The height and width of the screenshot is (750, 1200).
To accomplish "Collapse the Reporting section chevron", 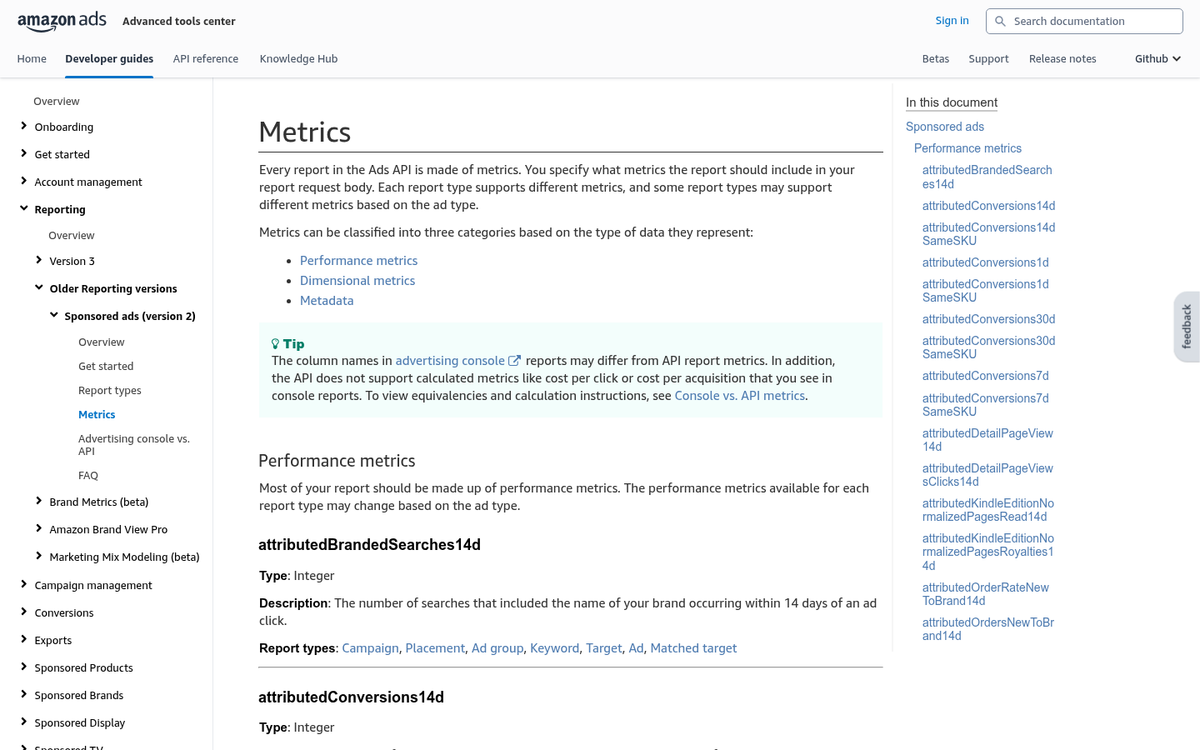I will 23,209.
